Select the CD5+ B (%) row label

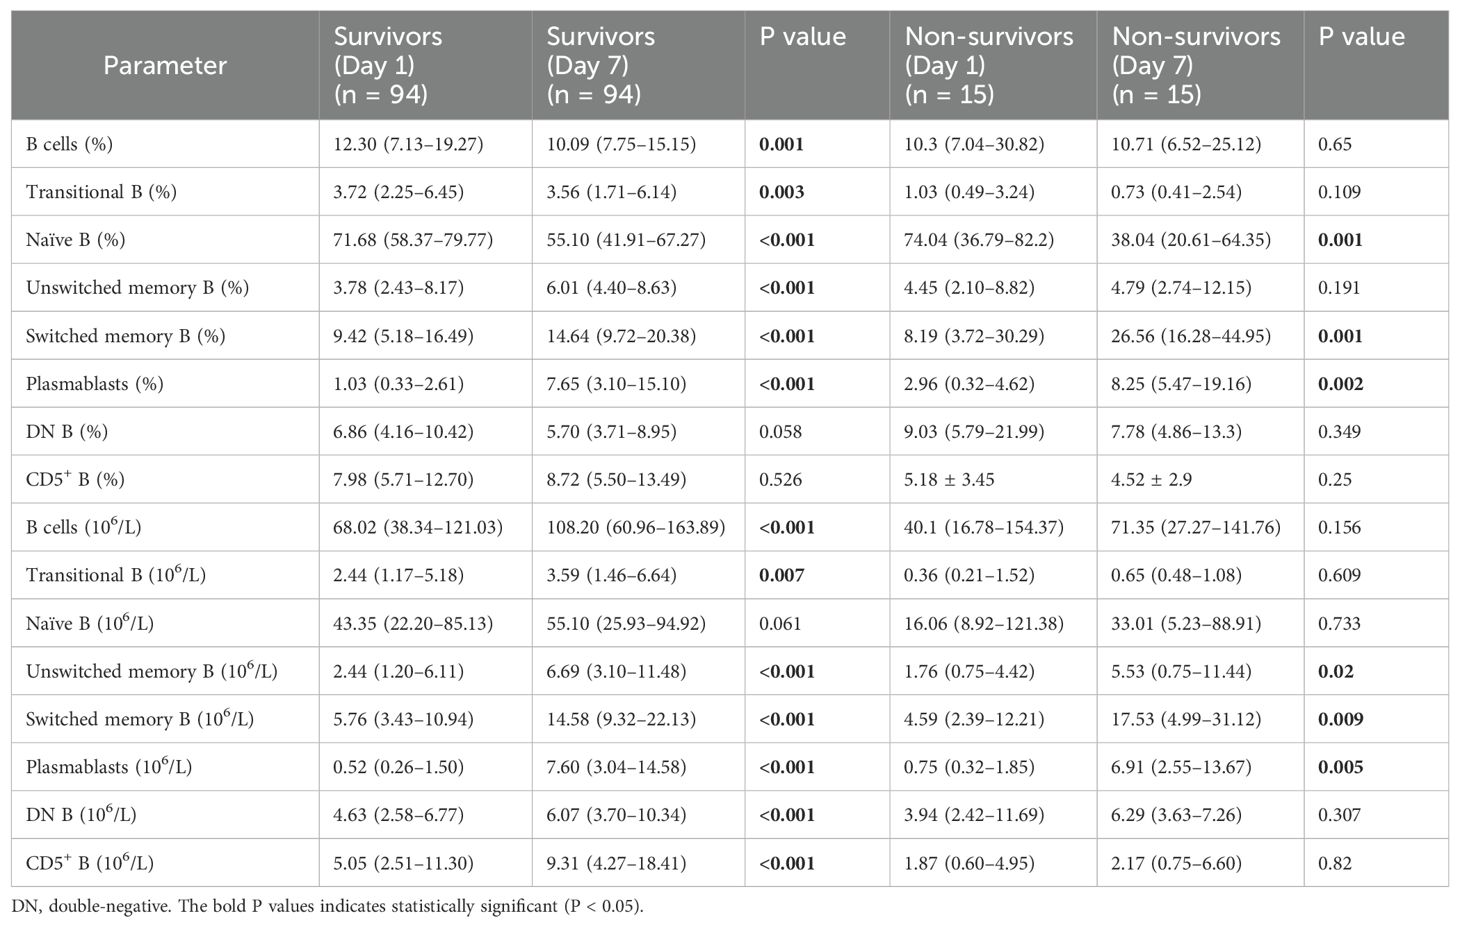pos(75,479)
